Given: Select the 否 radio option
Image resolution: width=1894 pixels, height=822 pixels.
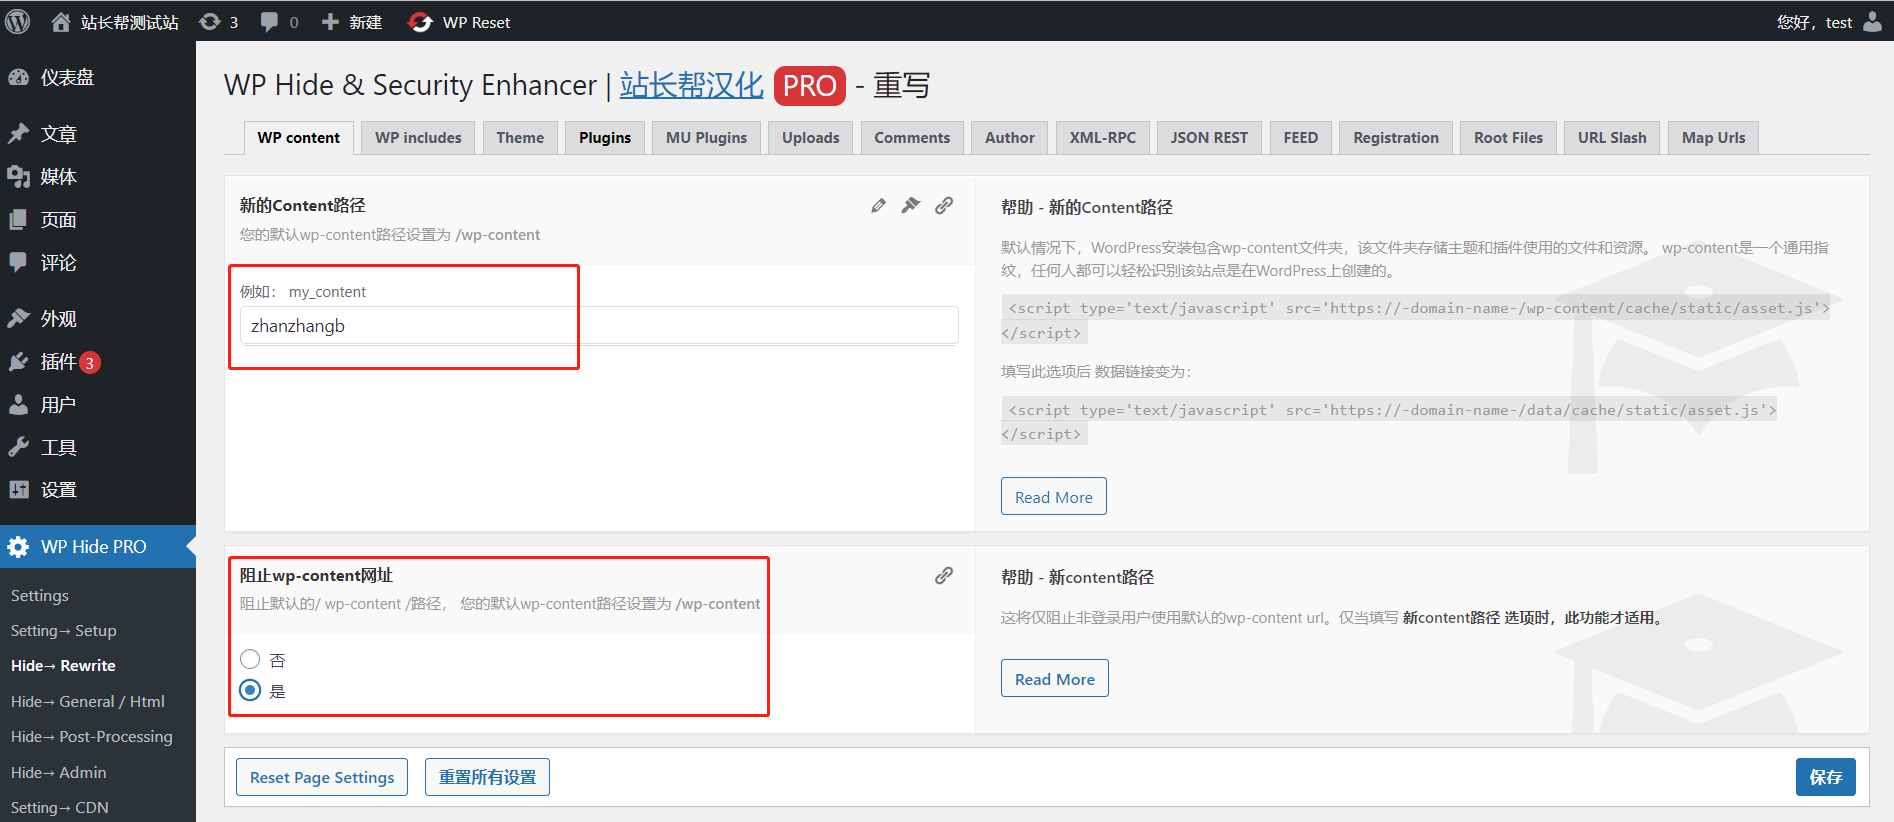Looking at the screenshot, I should click(x=250, y=659).
